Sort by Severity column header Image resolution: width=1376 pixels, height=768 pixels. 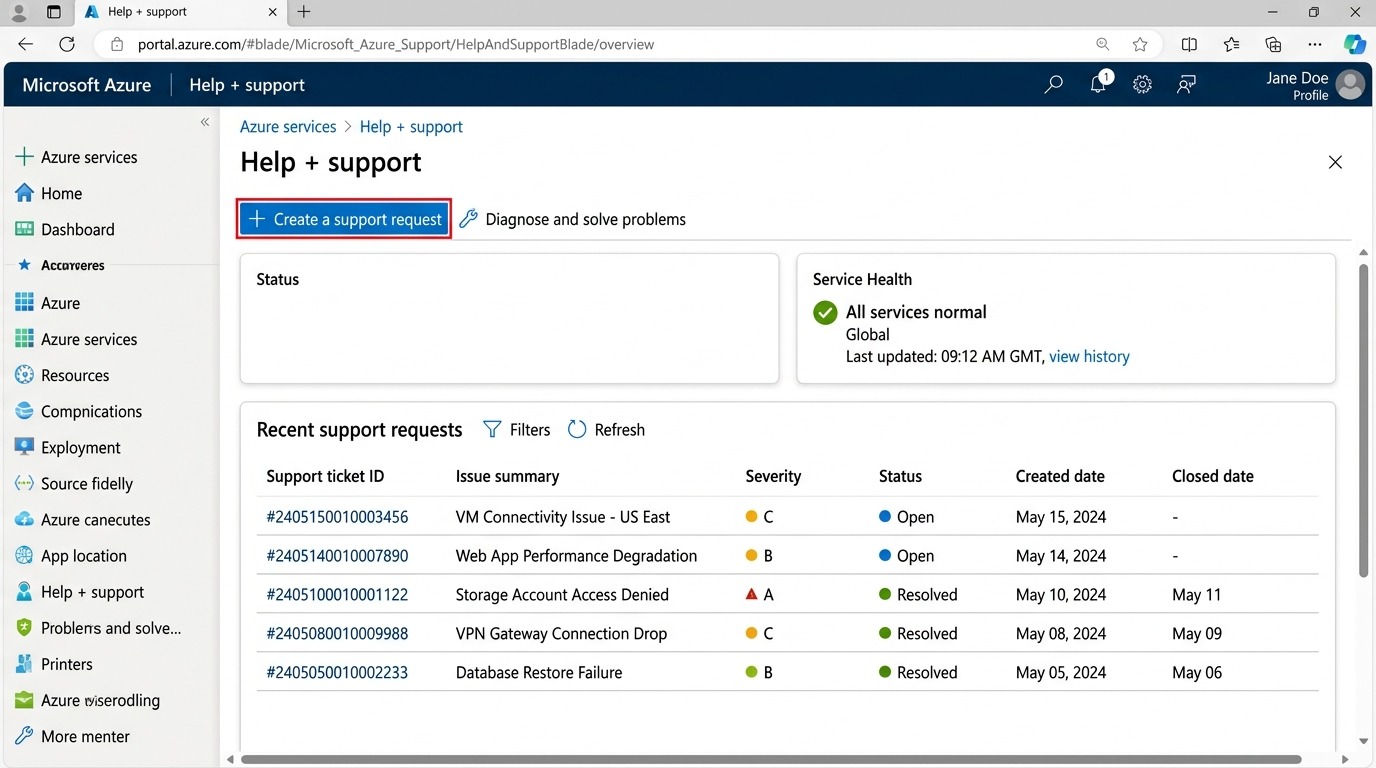point(773,476)
